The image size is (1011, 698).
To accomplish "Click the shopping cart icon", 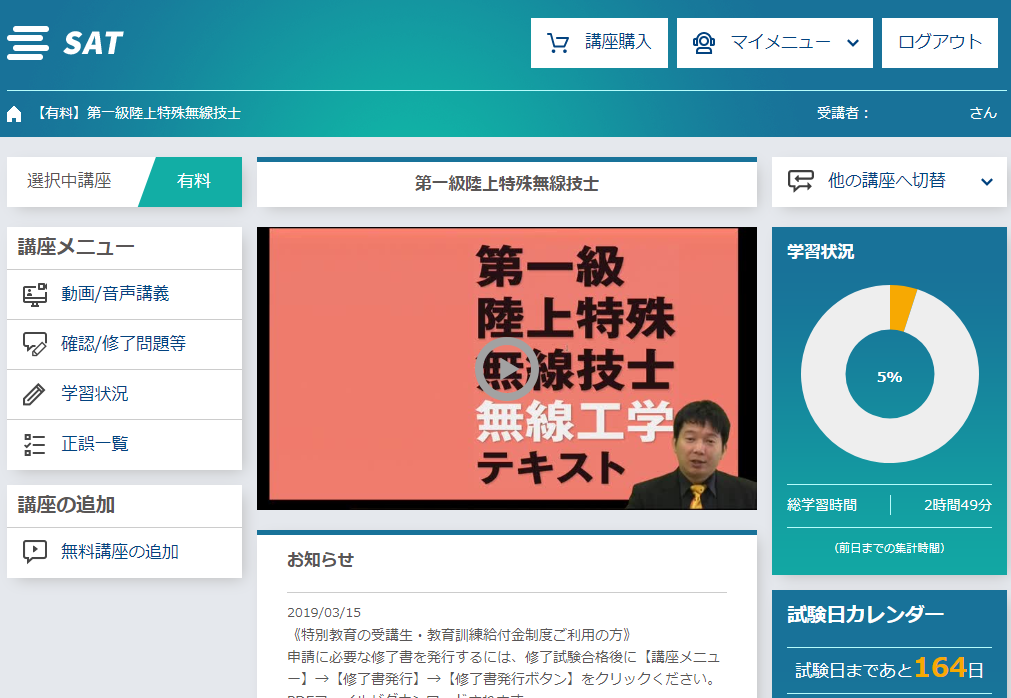I will coord(558,43).
